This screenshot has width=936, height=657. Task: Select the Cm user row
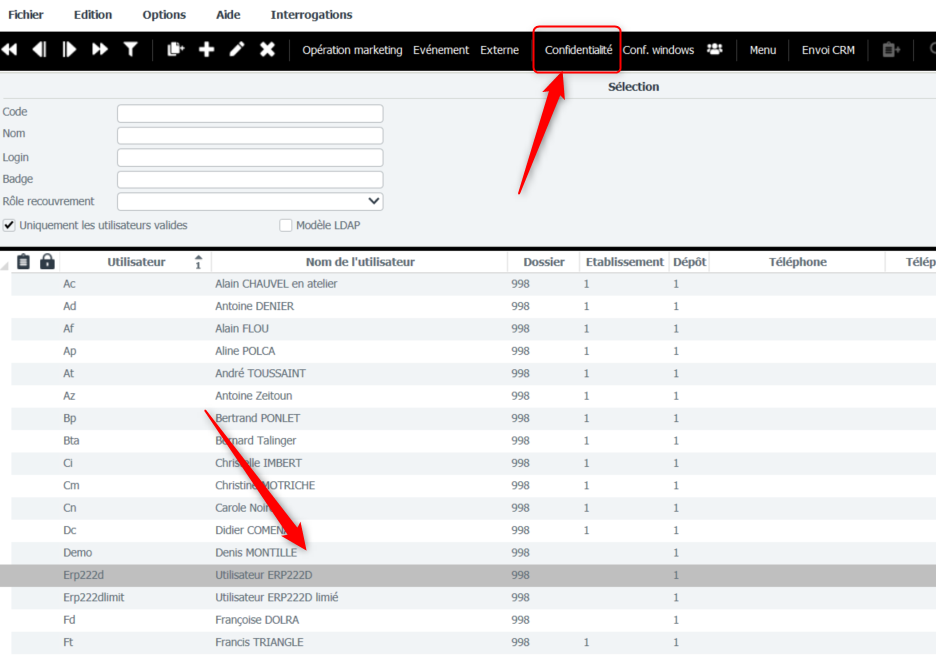point(473,485)
